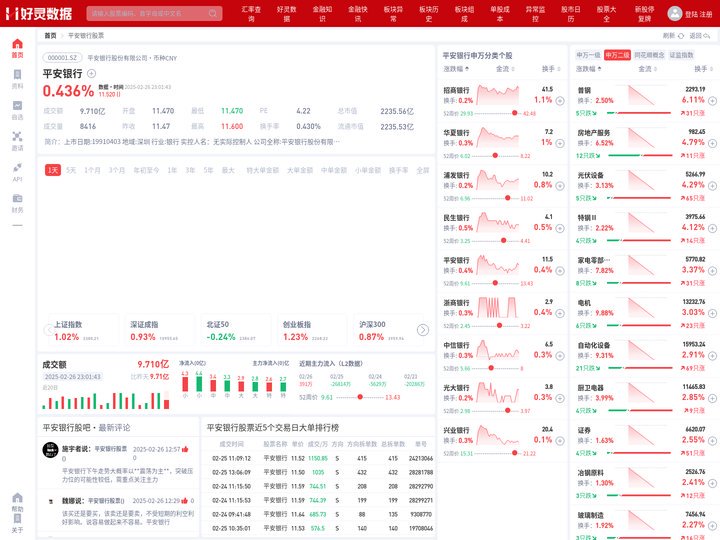Select the 5天 chart range
Screen dimensions: 720x540
[71, 170]
